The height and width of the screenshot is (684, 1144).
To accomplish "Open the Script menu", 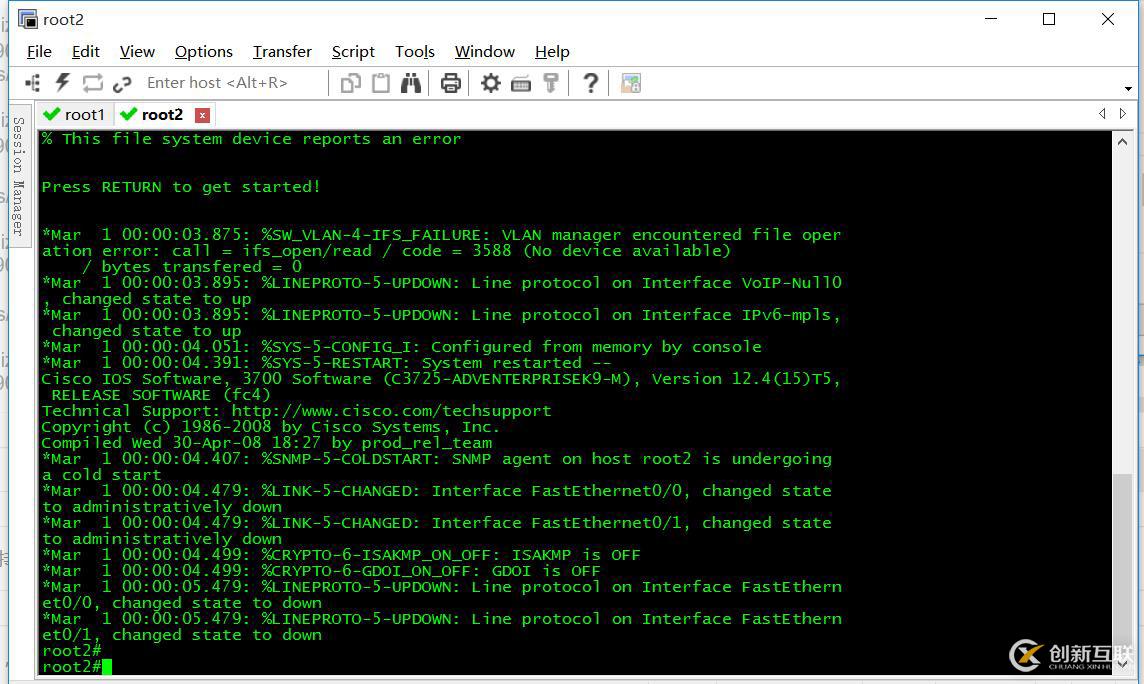I will pos(353,52).
